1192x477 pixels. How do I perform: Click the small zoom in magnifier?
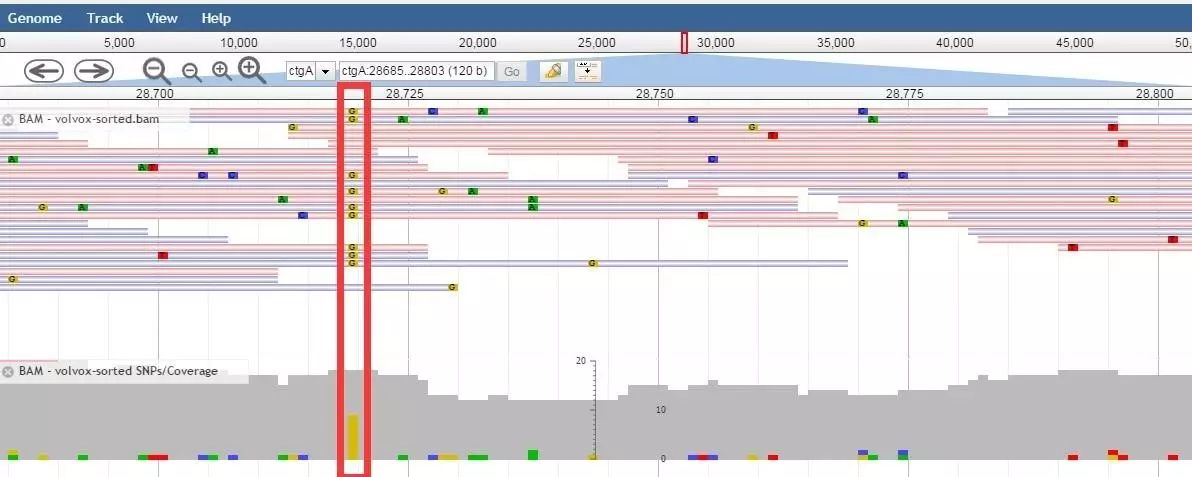click(x=221, y=71)
